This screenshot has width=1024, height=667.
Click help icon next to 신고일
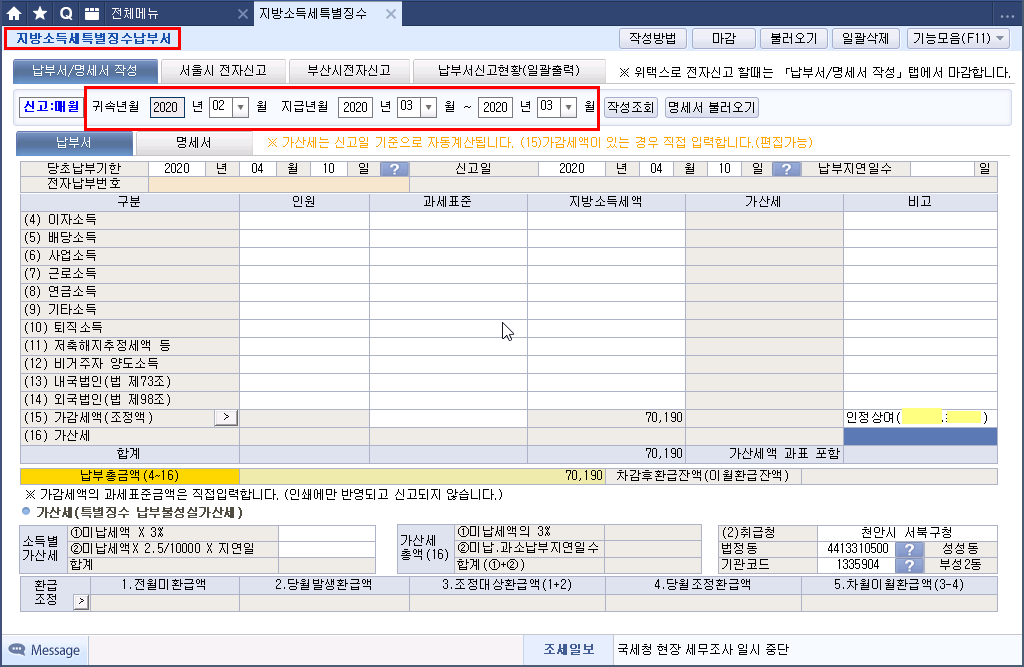(x=786, y=169)
